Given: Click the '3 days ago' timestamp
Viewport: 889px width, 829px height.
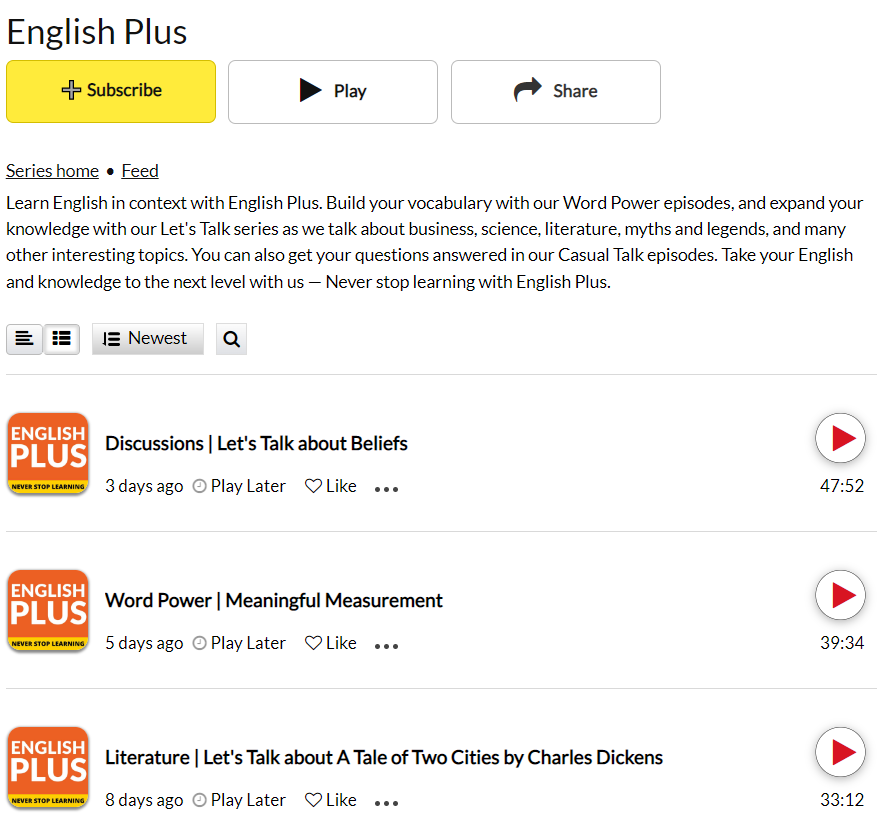Looking at the screenshot, I should point(144,486).
